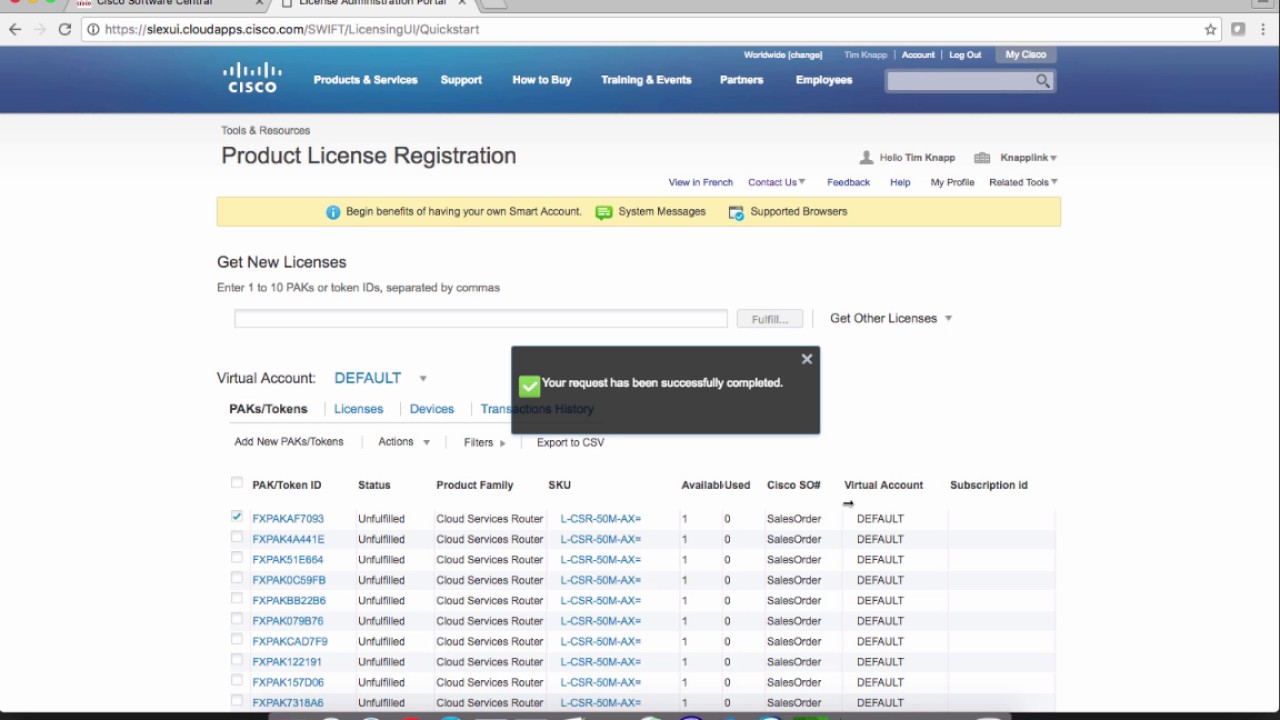Open My Profile link
Image resolution: width=1280 pixels, height=720 pixels.
tap(952, 182)
